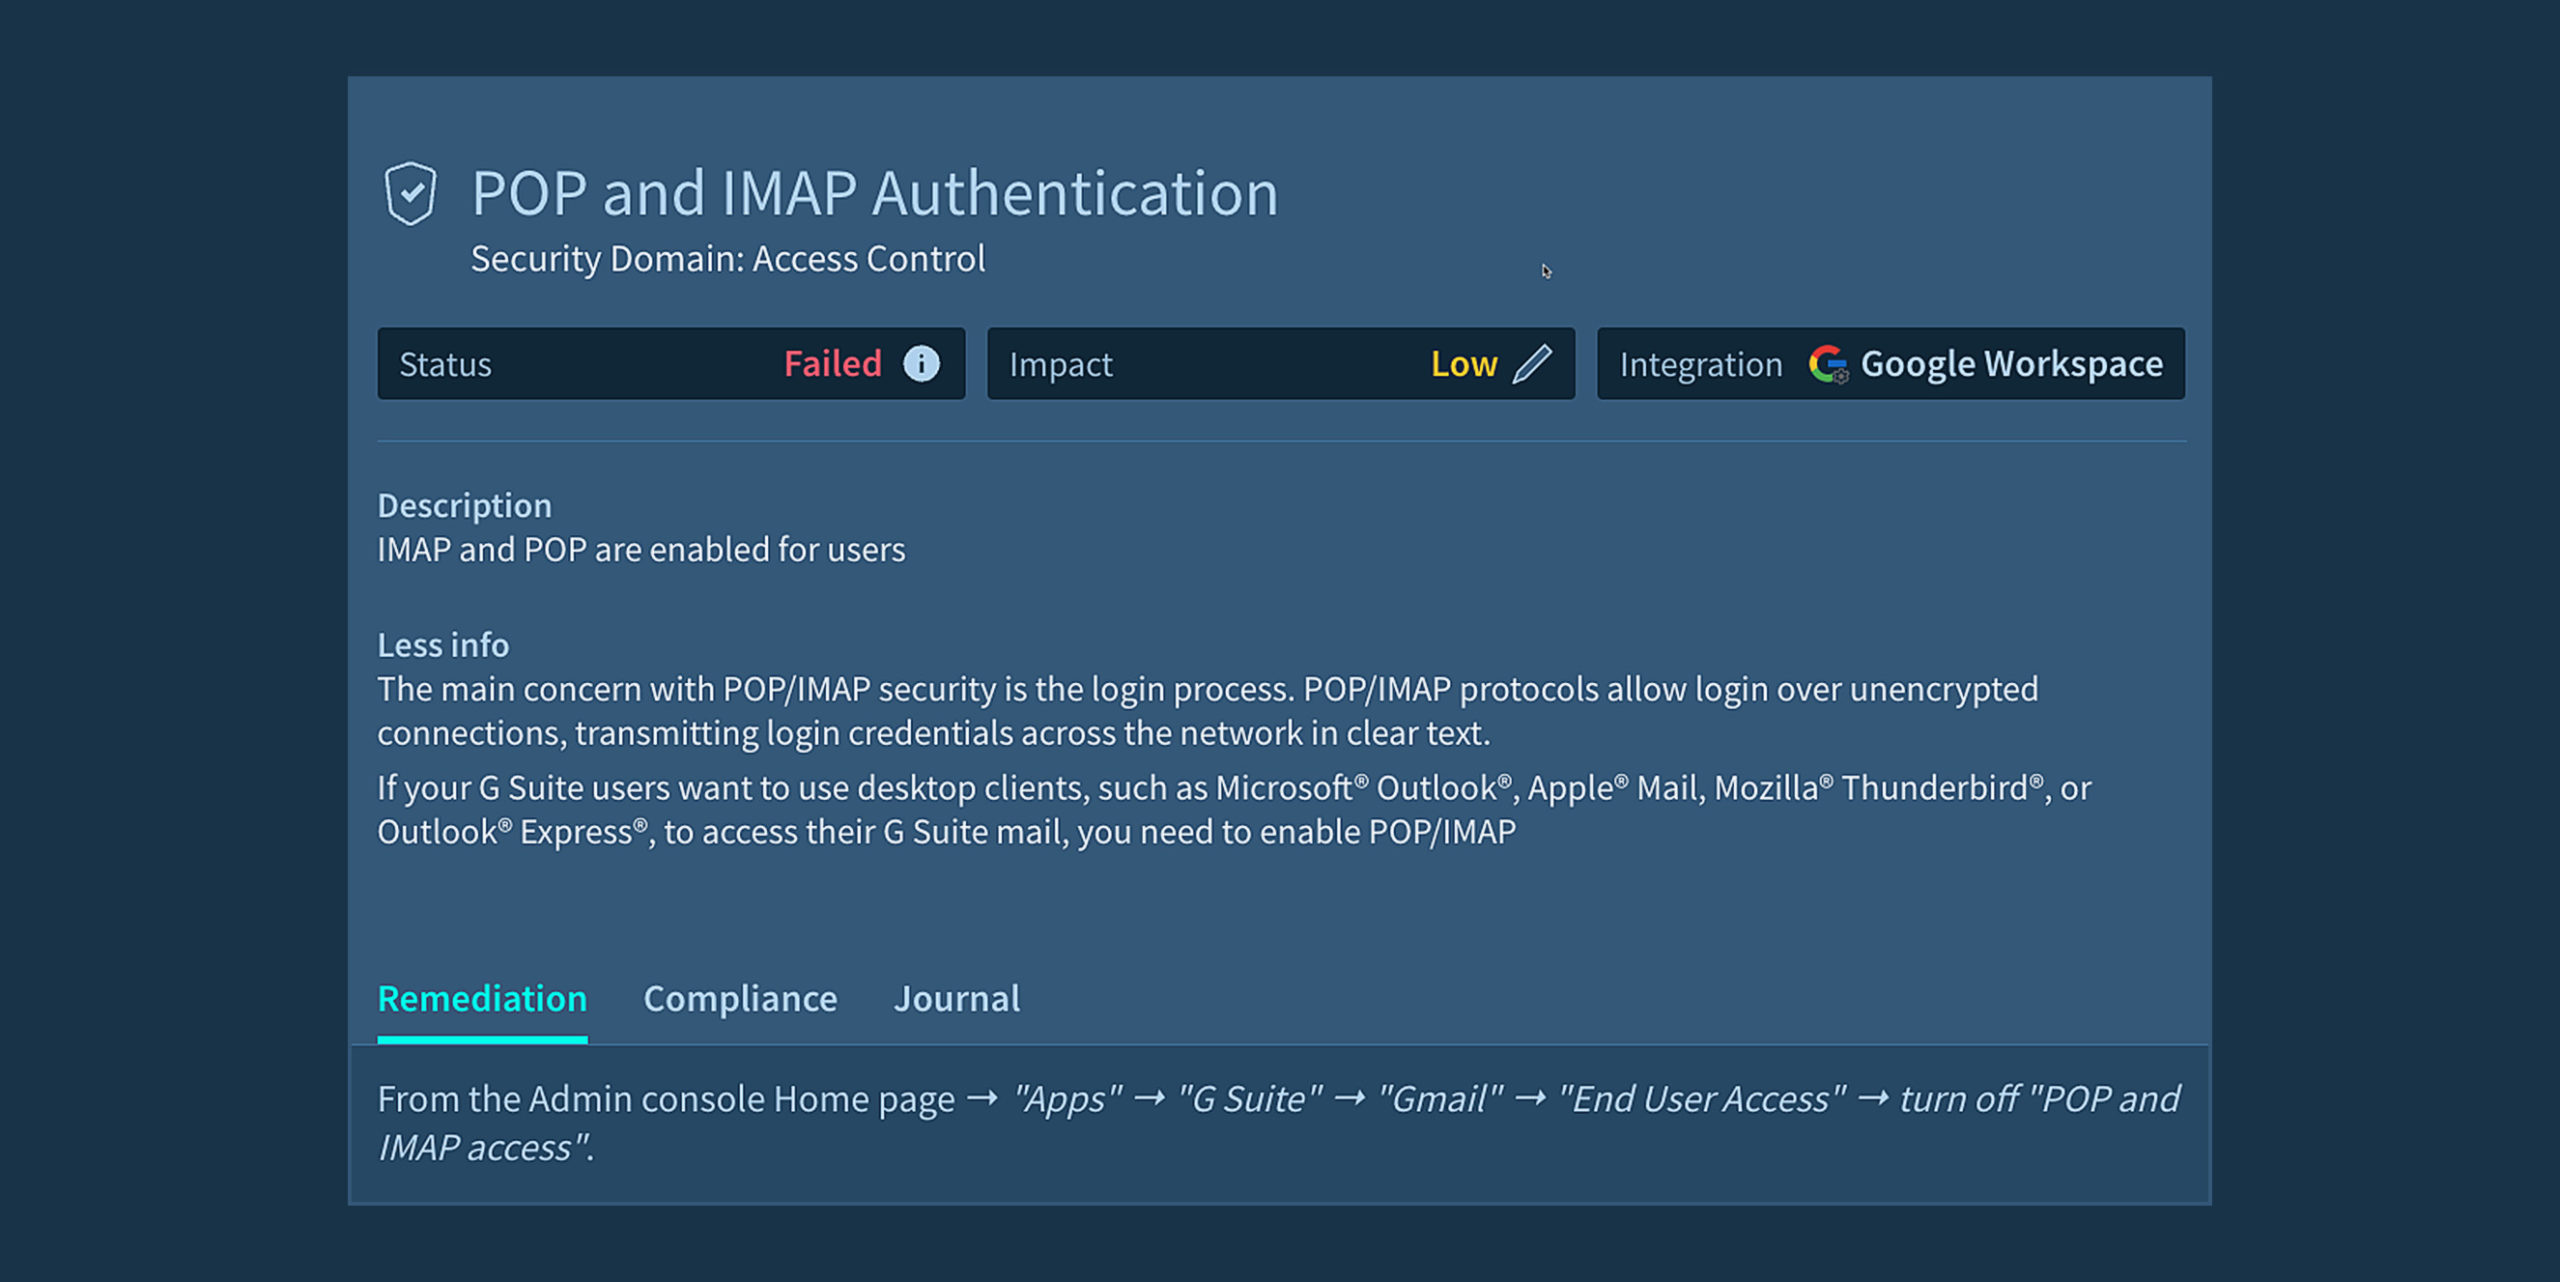Click the POP and IMAP Authentication title
This screenshot has width=2560, height=1282.
click(875, 193)
